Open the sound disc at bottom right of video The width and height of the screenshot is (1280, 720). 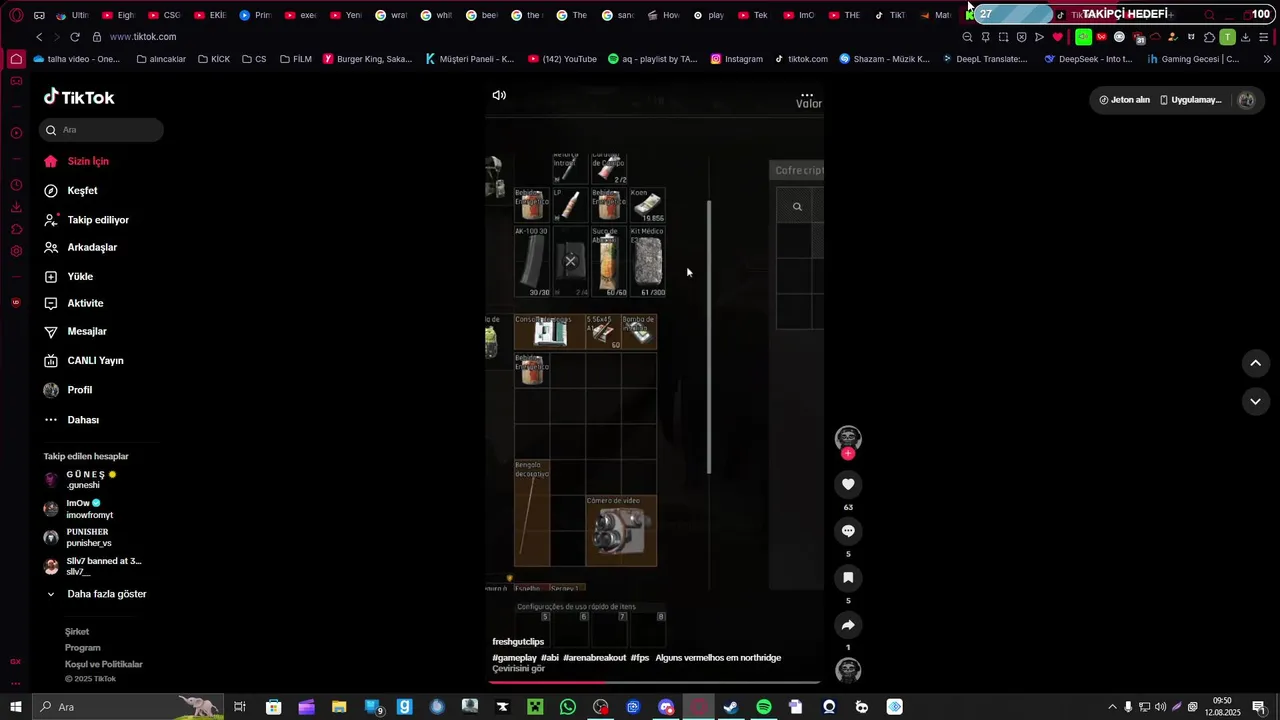pos(848,671)
